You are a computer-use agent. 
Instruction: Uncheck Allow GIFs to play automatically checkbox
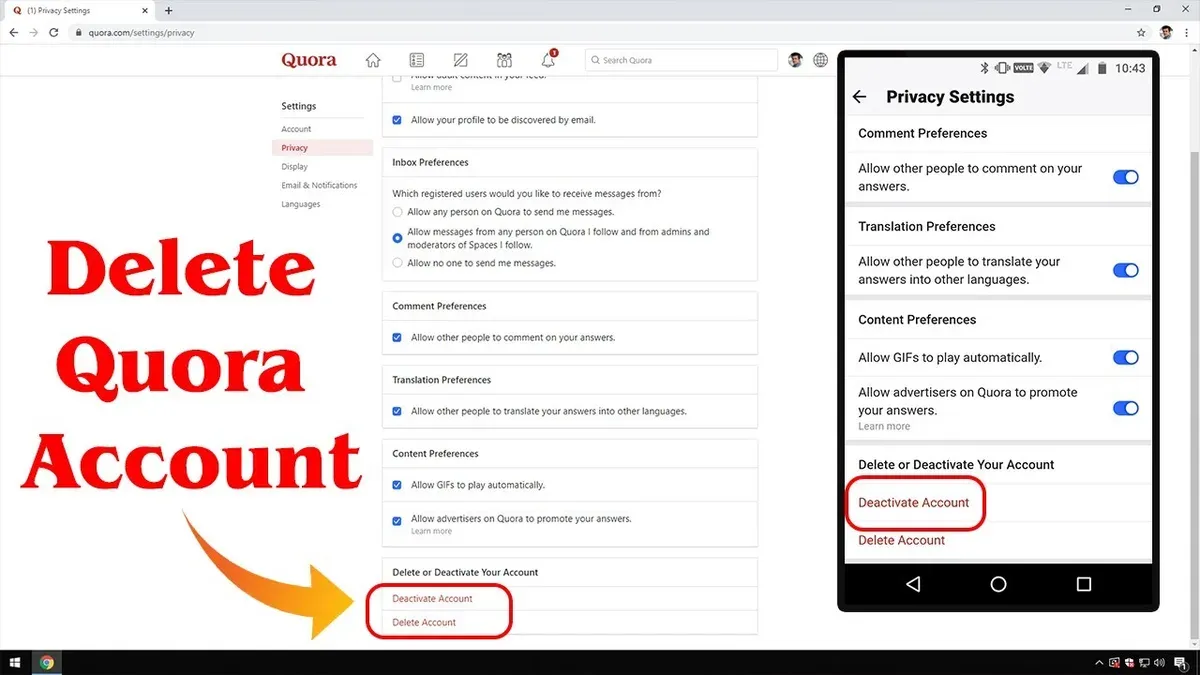coord(397,485)
